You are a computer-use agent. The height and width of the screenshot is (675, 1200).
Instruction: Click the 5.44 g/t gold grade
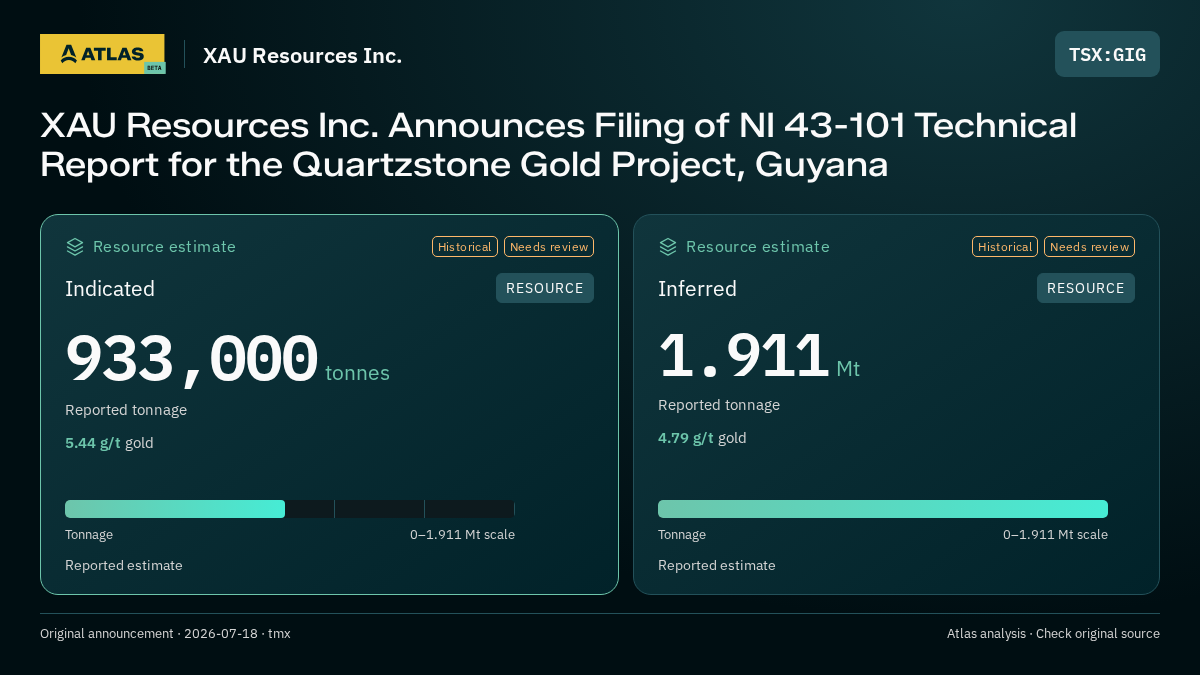point(109,443)
